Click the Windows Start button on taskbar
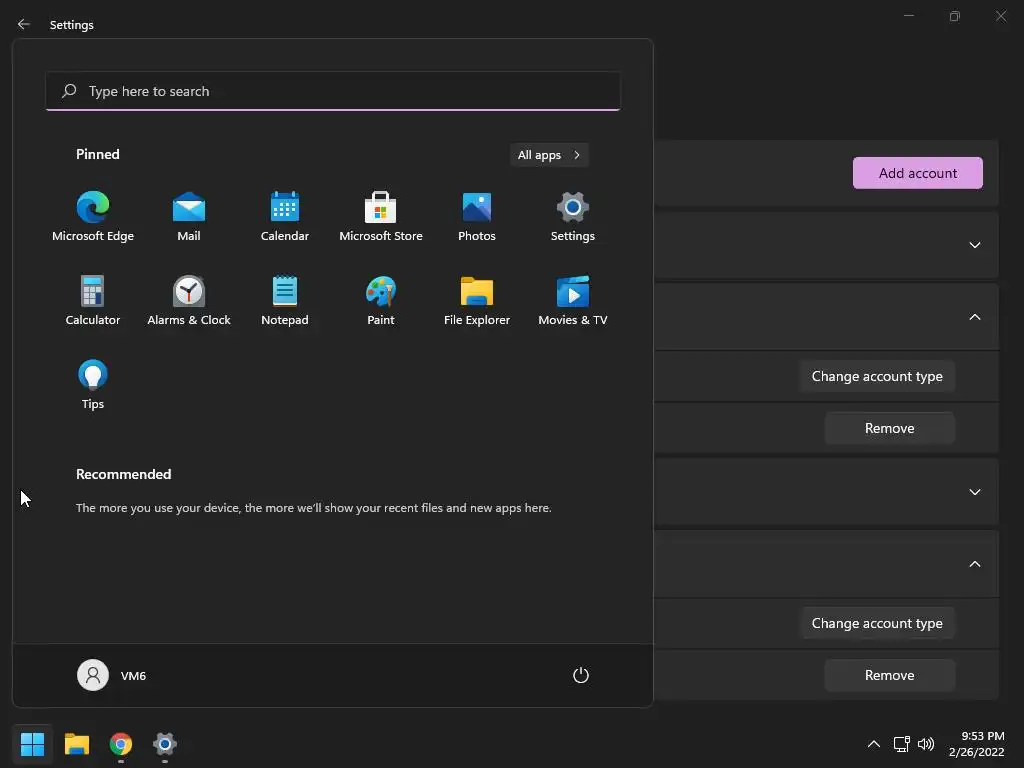This screenshot has width=1024, height=768. tap(33, 744)
